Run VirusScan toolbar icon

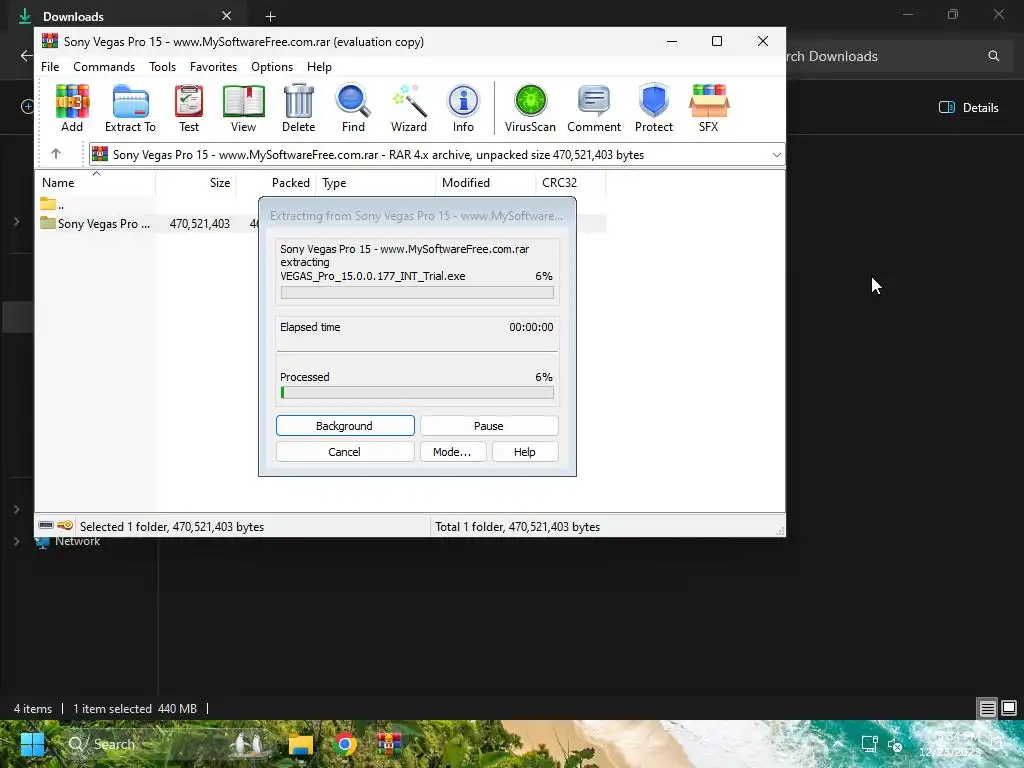tap(530, 108)
